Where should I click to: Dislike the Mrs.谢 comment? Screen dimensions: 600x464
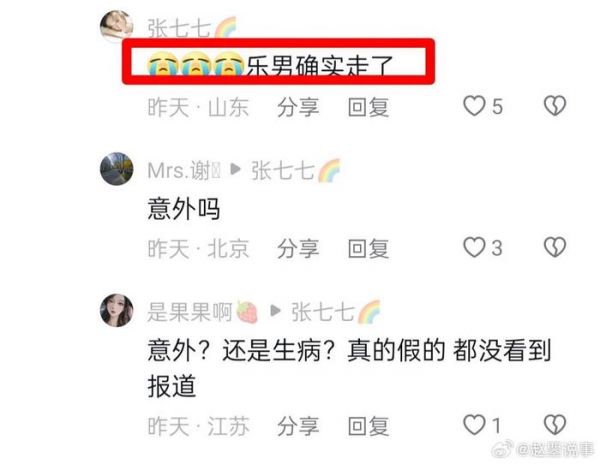555,247
